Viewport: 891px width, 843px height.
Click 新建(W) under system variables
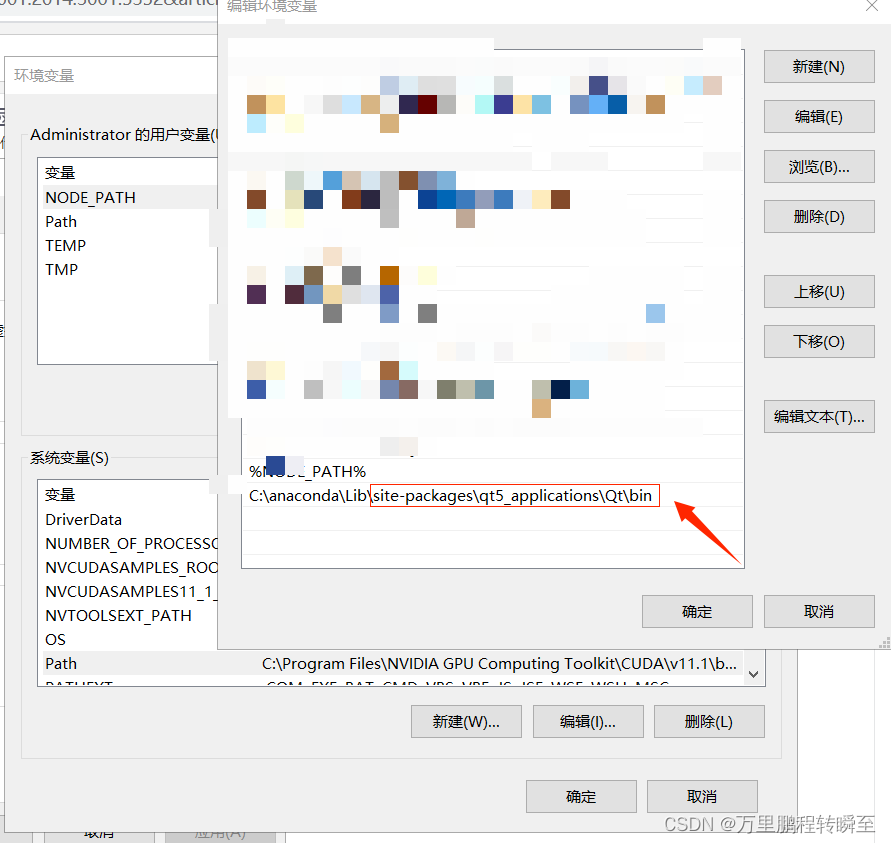coord(466,721)
